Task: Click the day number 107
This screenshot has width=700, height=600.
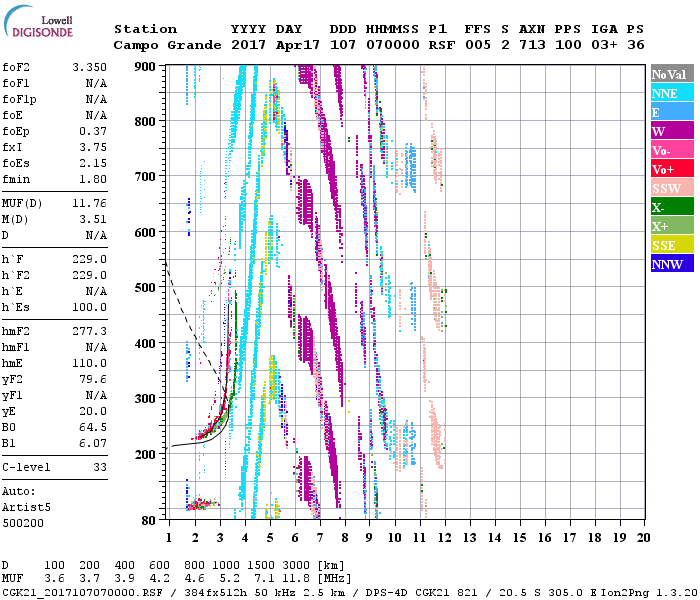Action: pos(343,45)
